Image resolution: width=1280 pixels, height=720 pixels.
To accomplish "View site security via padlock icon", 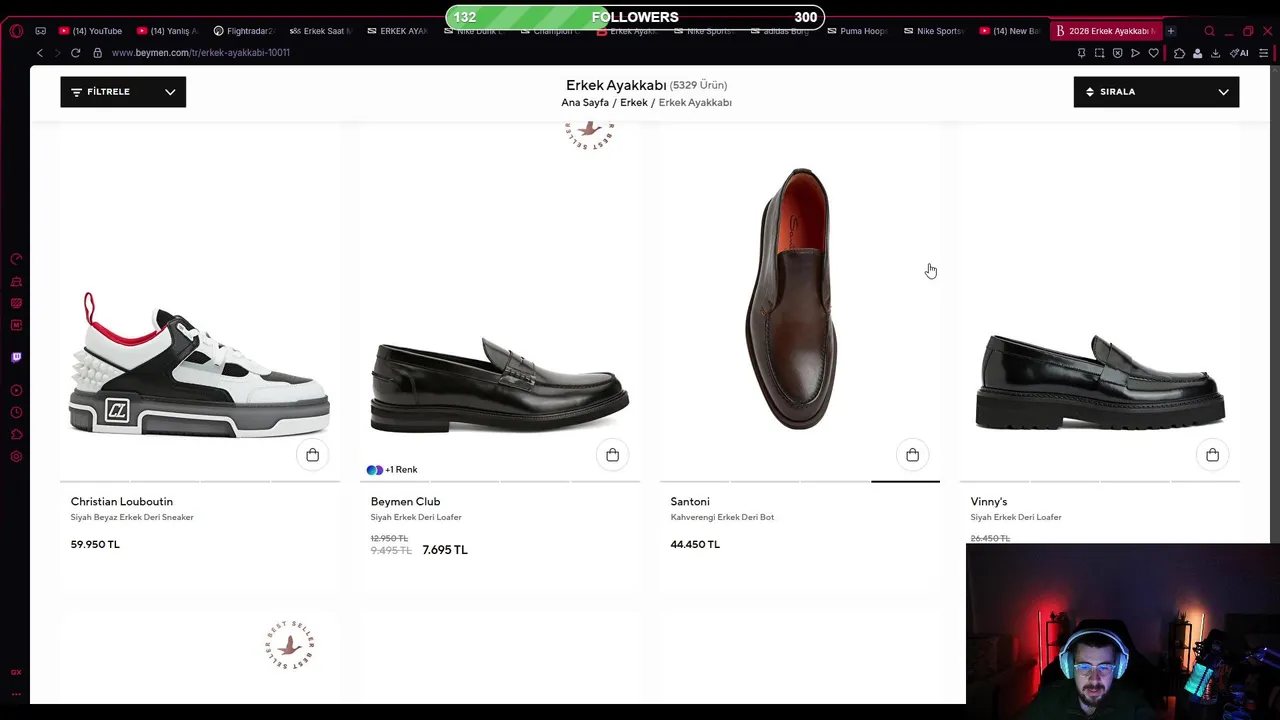I will tap(97, 53).
